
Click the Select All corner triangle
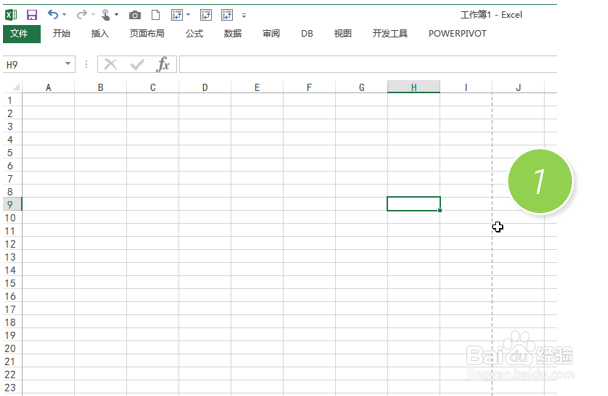tap(16, 87)
